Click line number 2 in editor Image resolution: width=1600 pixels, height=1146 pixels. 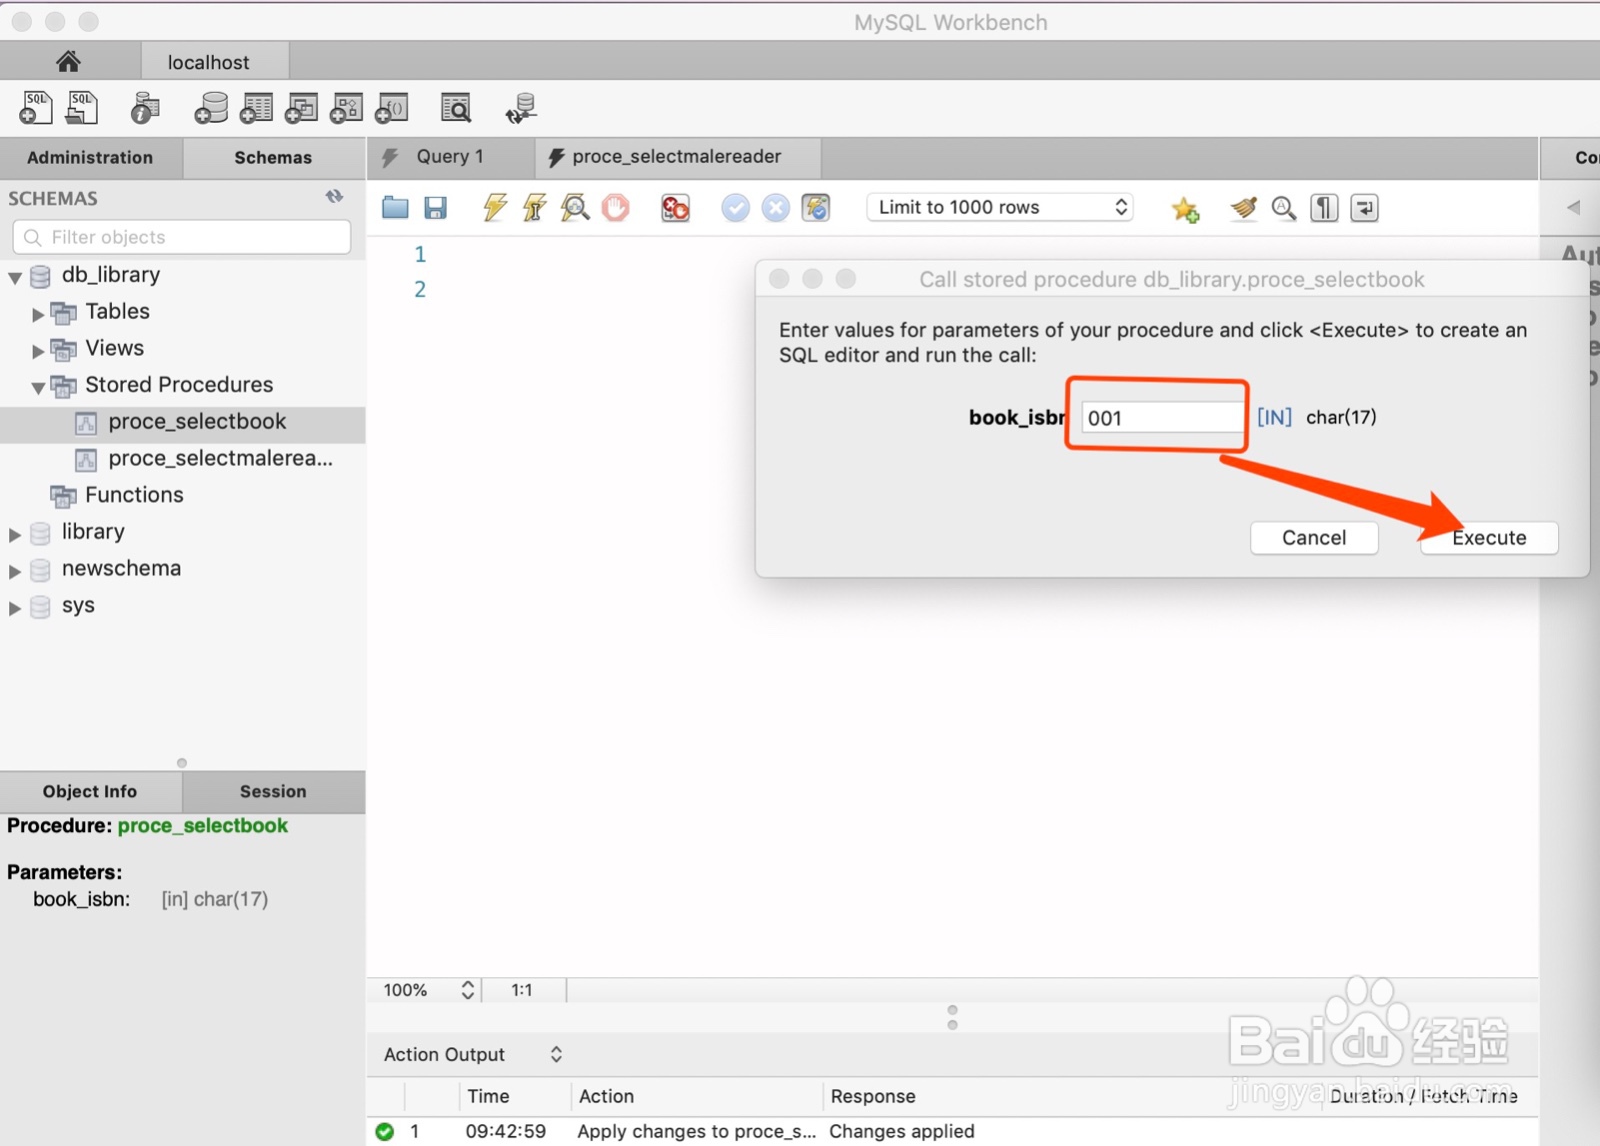pos(420,290)
